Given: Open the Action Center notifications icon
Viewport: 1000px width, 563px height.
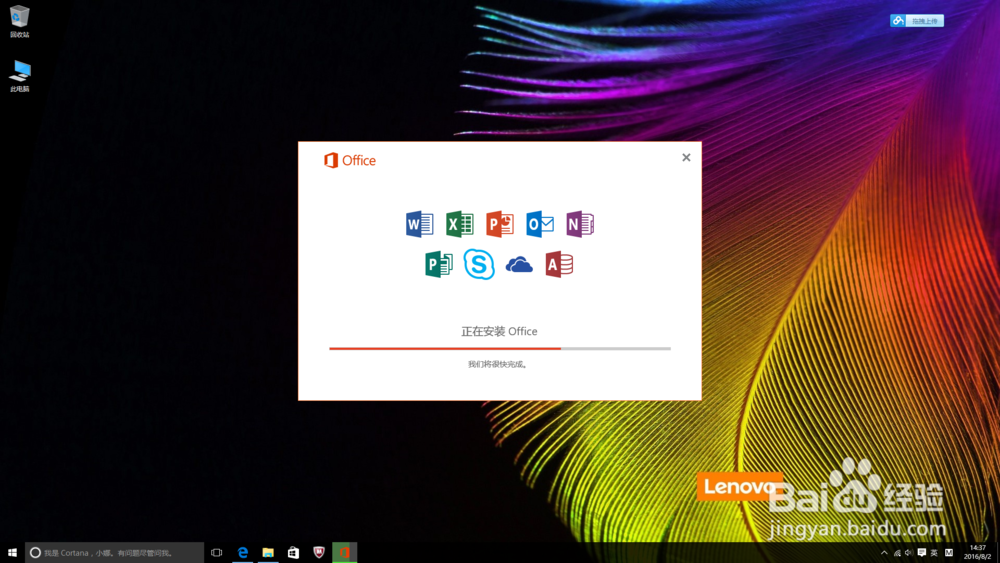Looking at the screenshot, I should point(922,553).
